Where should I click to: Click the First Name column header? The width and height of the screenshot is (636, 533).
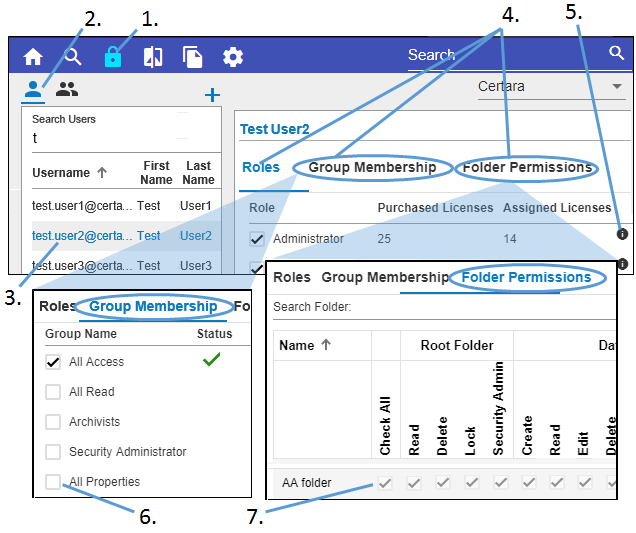point(156,172)
